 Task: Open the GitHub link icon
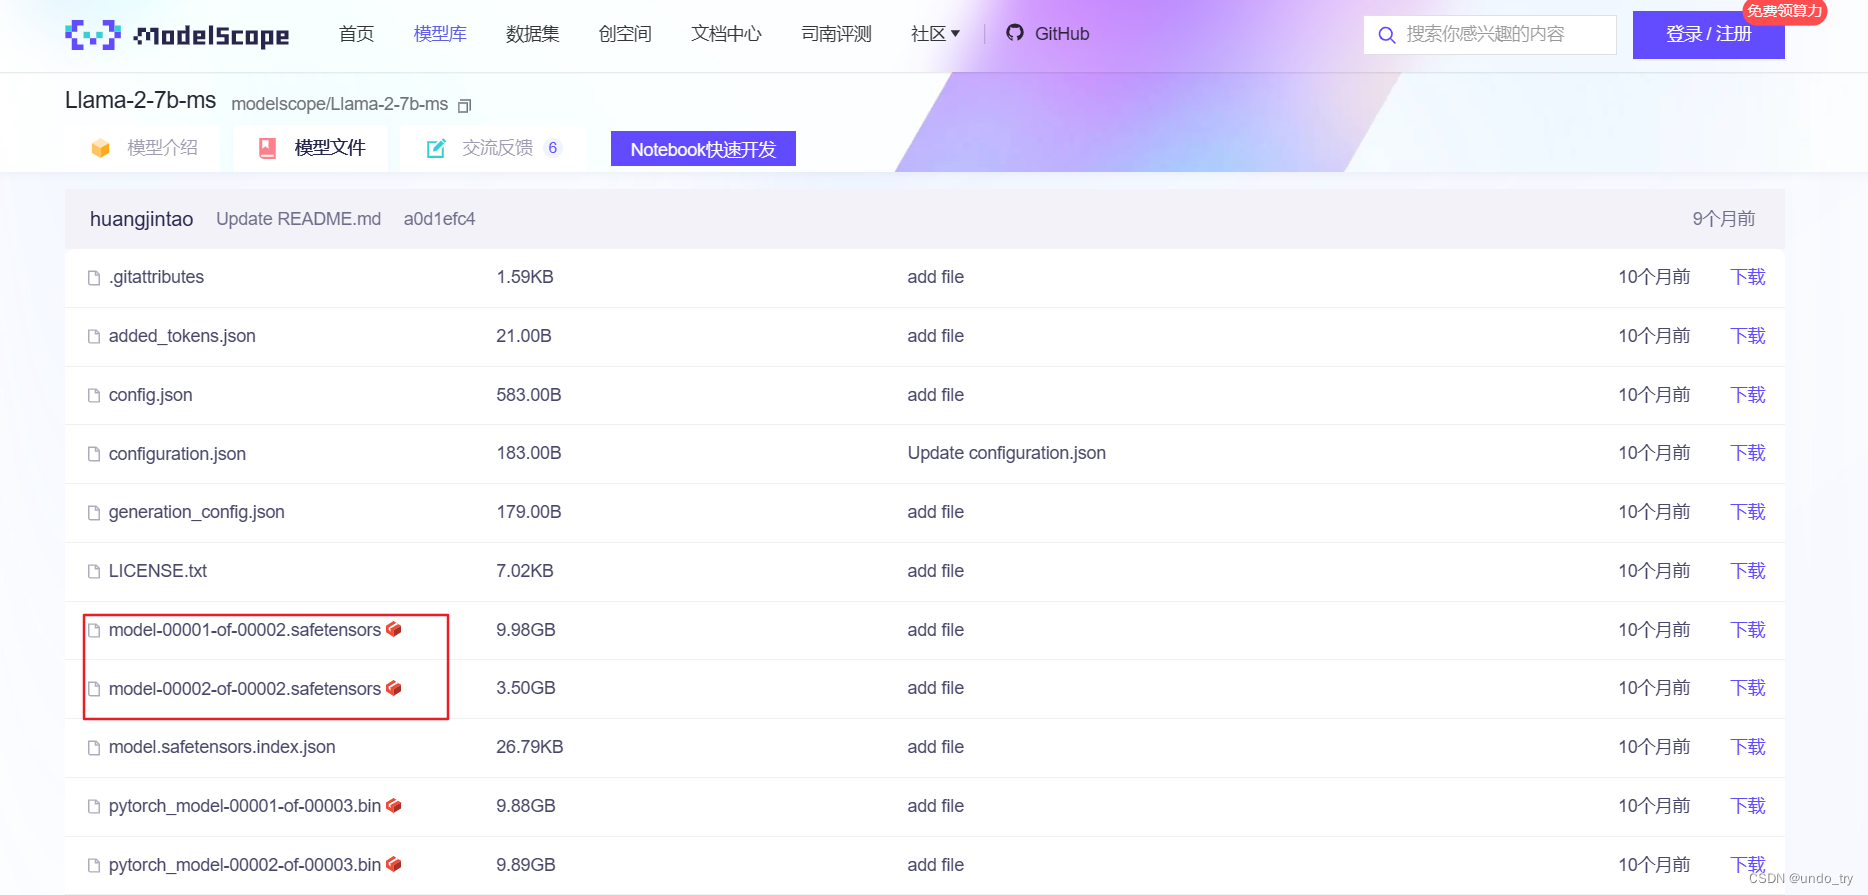coord(1015,33)
